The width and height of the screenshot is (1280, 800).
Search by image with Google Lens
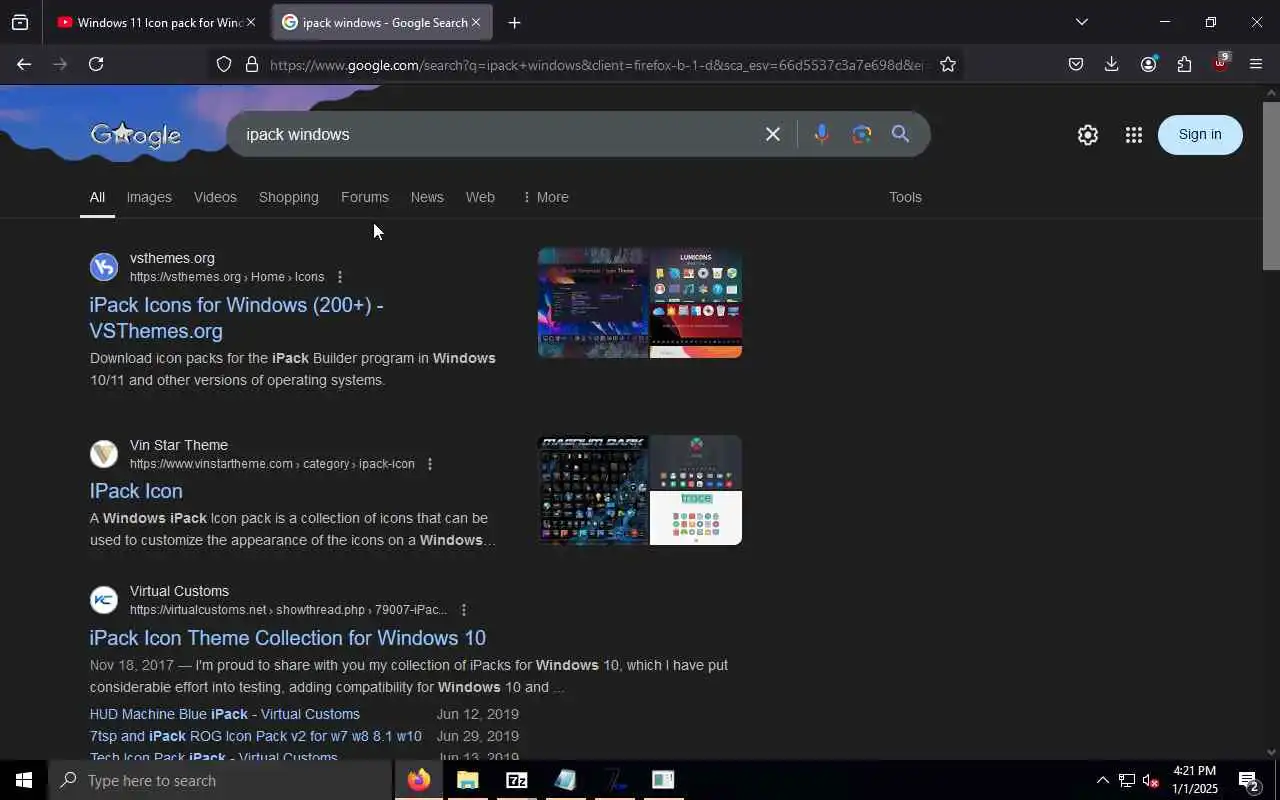click(862, 134)
